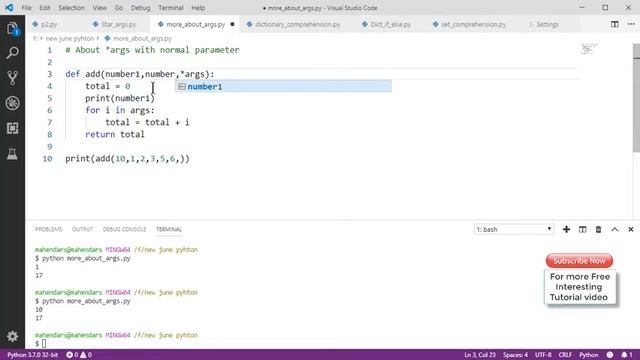Click the 'return total' code line
This screenshot has height=360, width=640.
point(115,134)
